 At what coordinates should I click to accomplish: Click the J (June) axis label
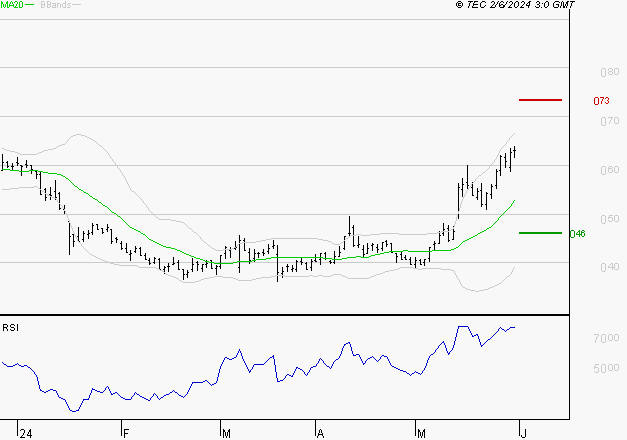coord(523,433)
